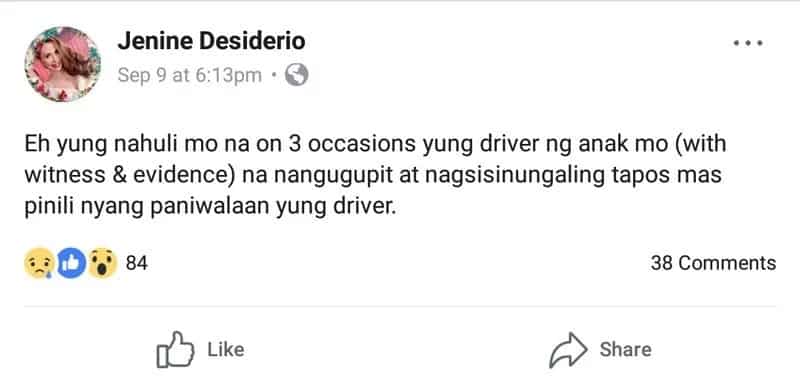Click the first line starting 'Eh yung nahuli'

click(375, 144)
